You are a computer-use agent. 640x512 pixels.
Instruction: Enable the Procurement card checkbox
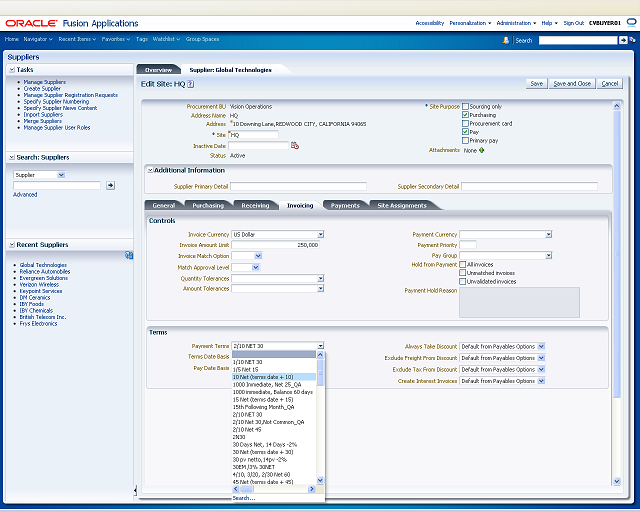[465, 123]
